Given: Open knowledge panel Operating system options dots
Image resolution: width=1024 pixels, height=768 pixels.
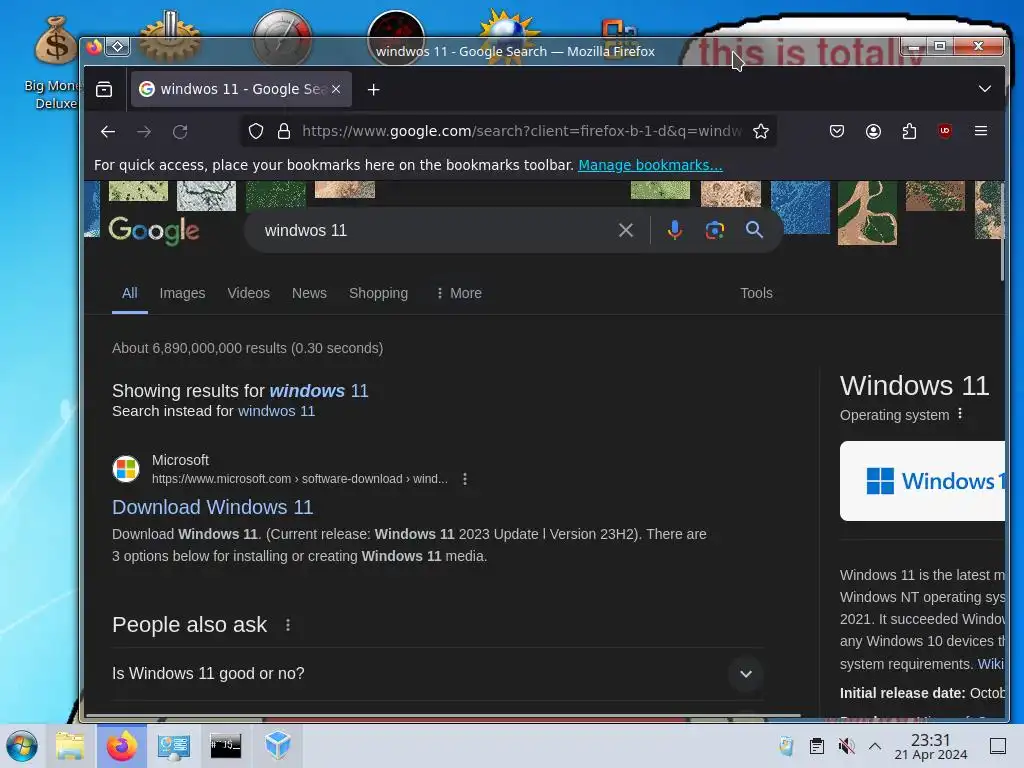Looking at the screenshot, I should (x=960, y=414).
